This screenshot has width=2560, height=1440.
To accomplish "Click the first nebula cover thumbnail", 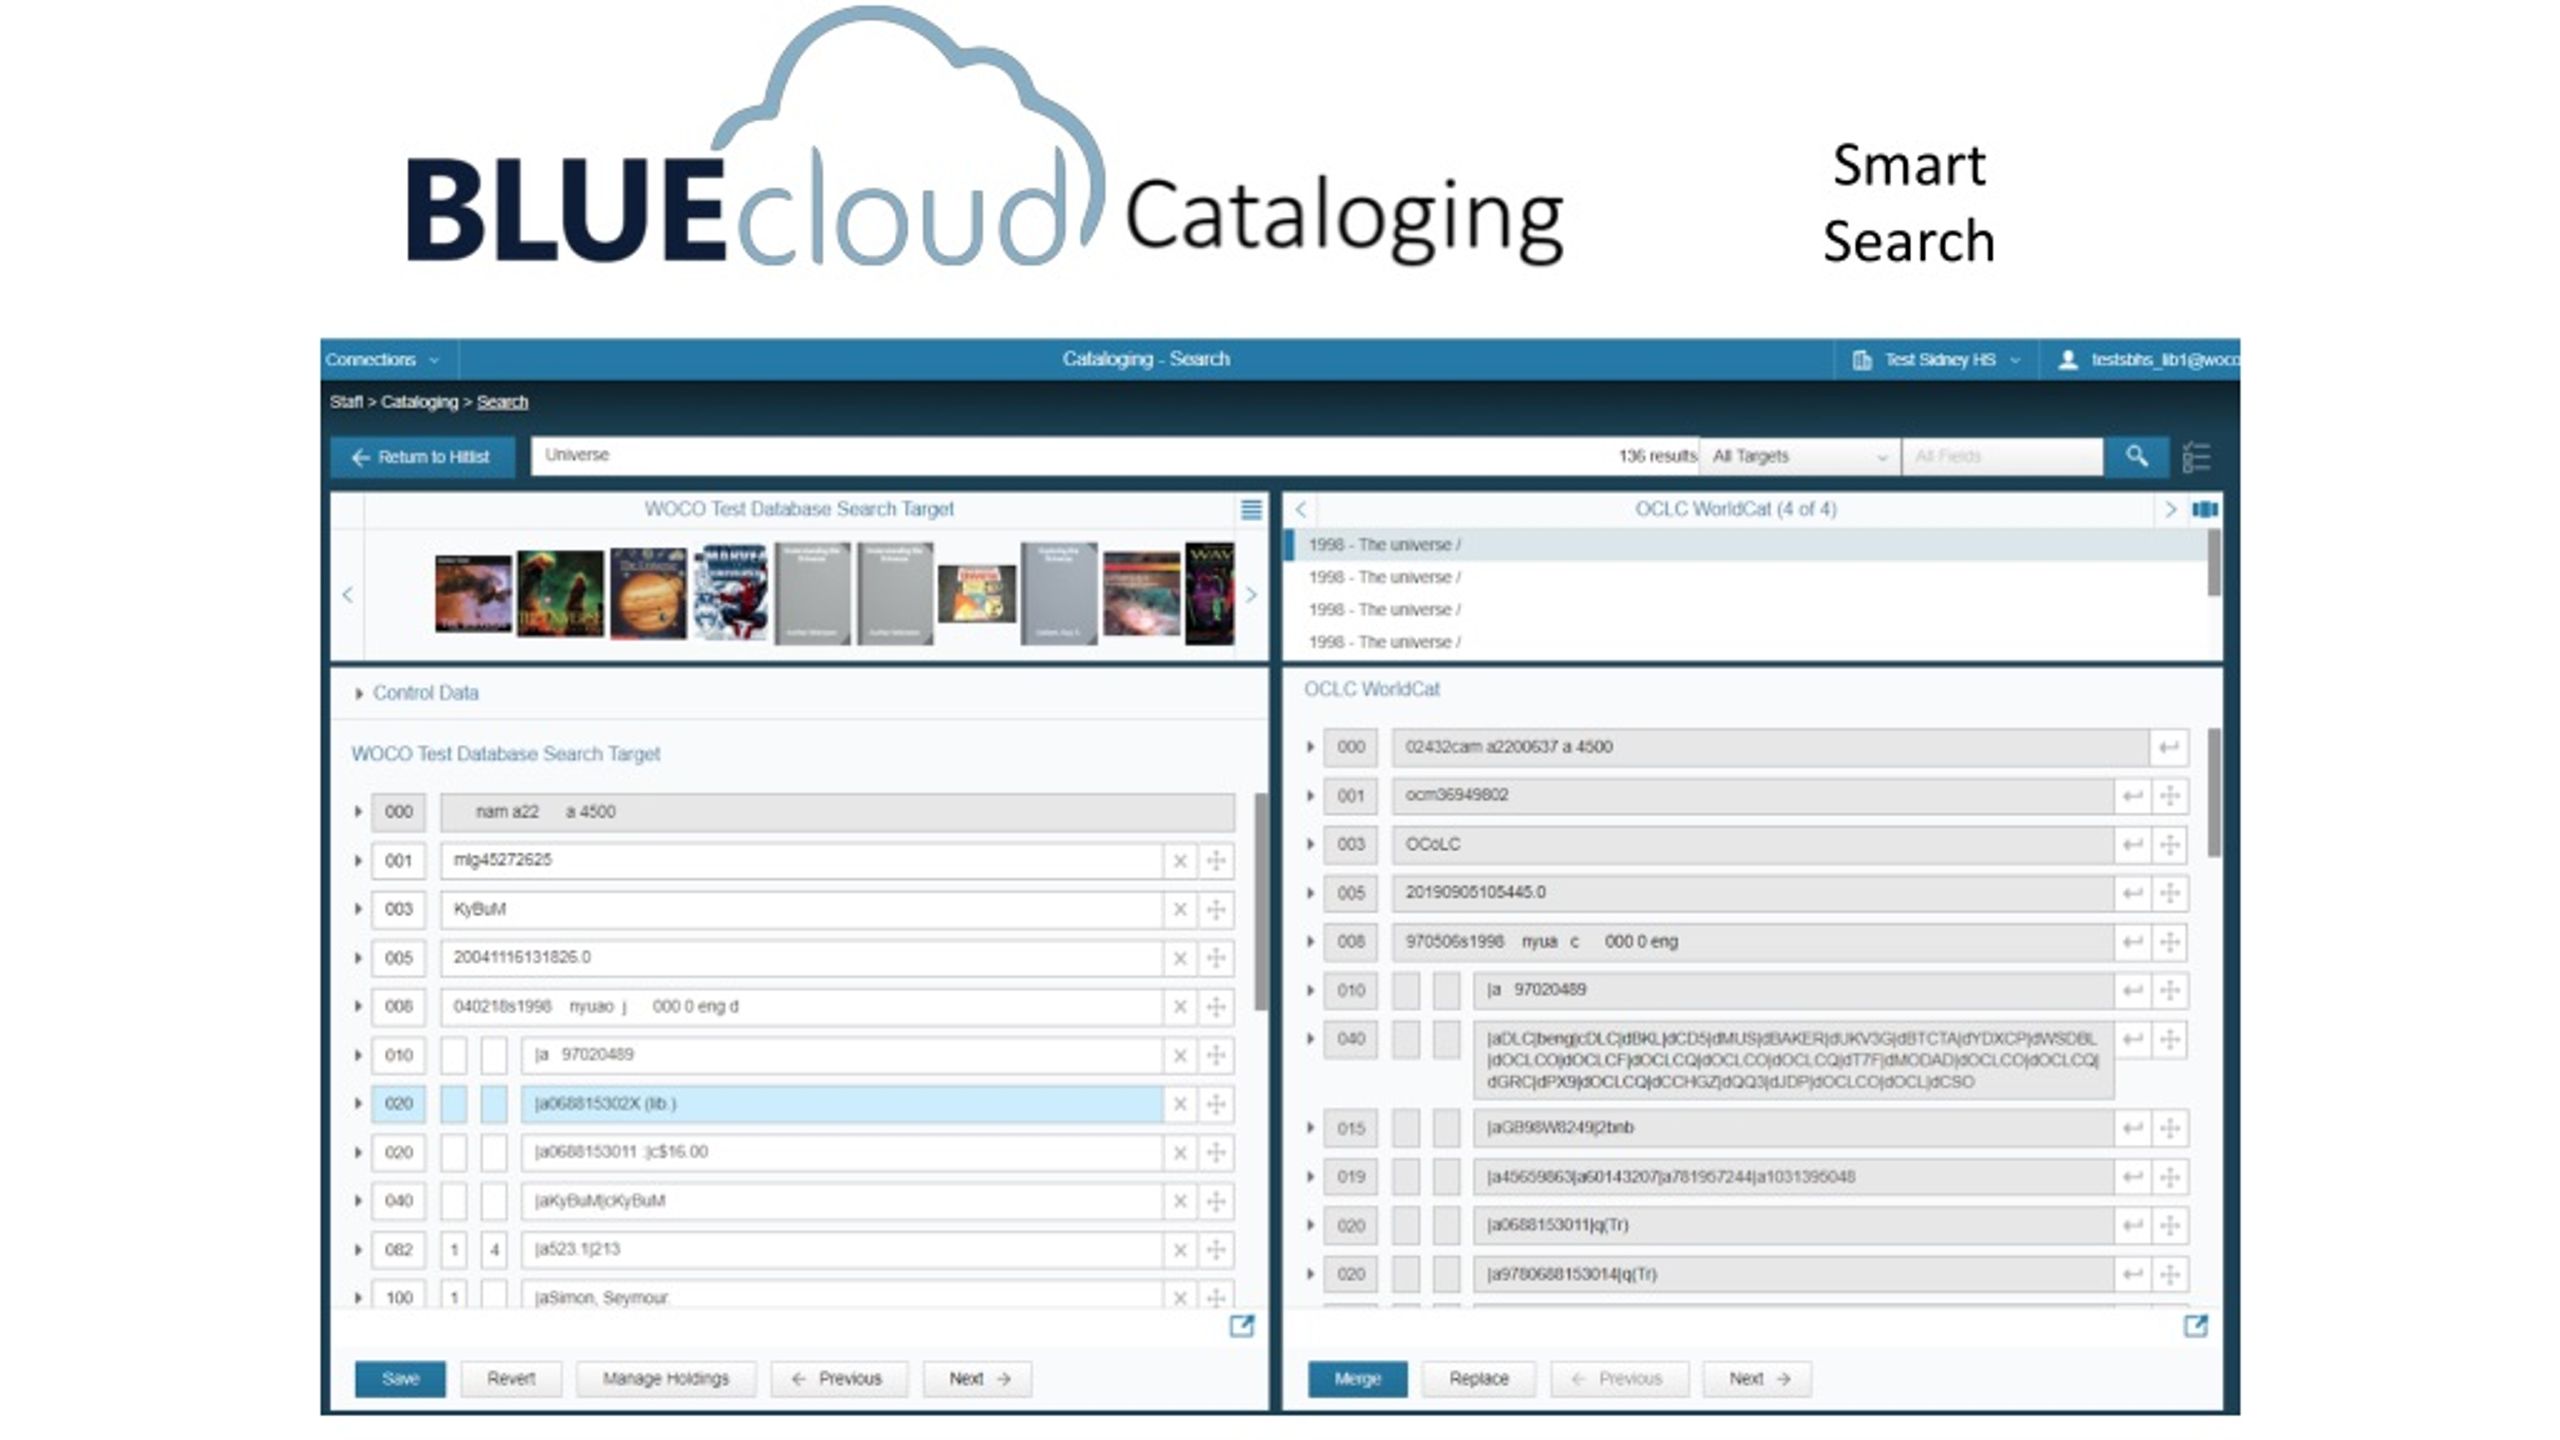I will [x=472, y=594].
